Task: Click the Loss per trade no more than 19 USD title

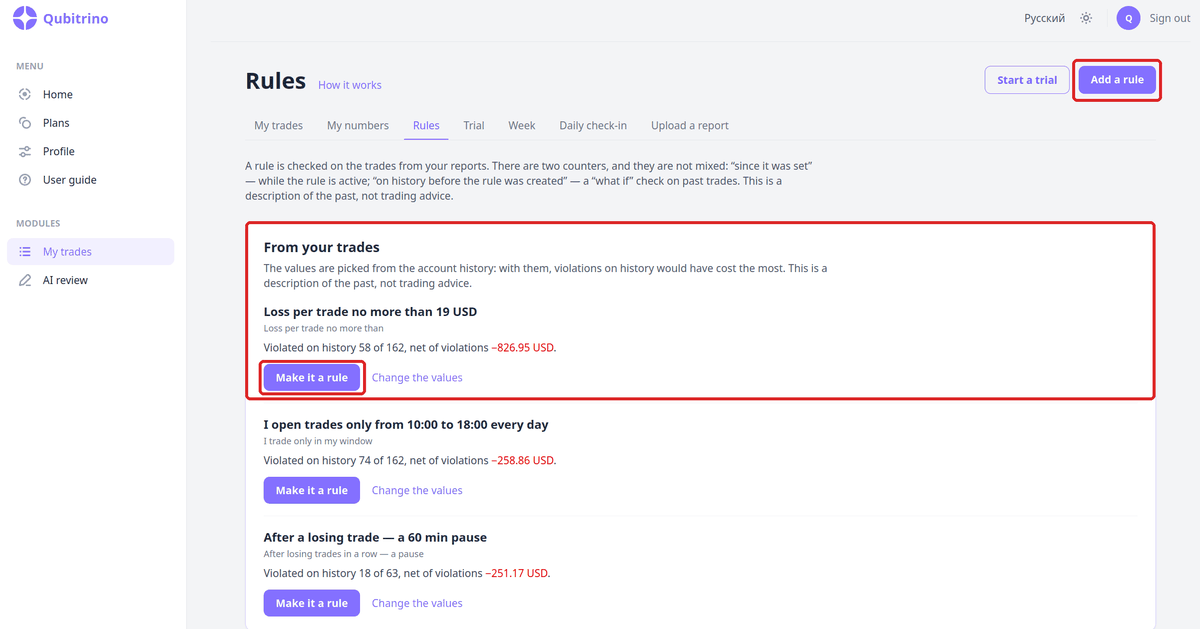Action: 370,312
